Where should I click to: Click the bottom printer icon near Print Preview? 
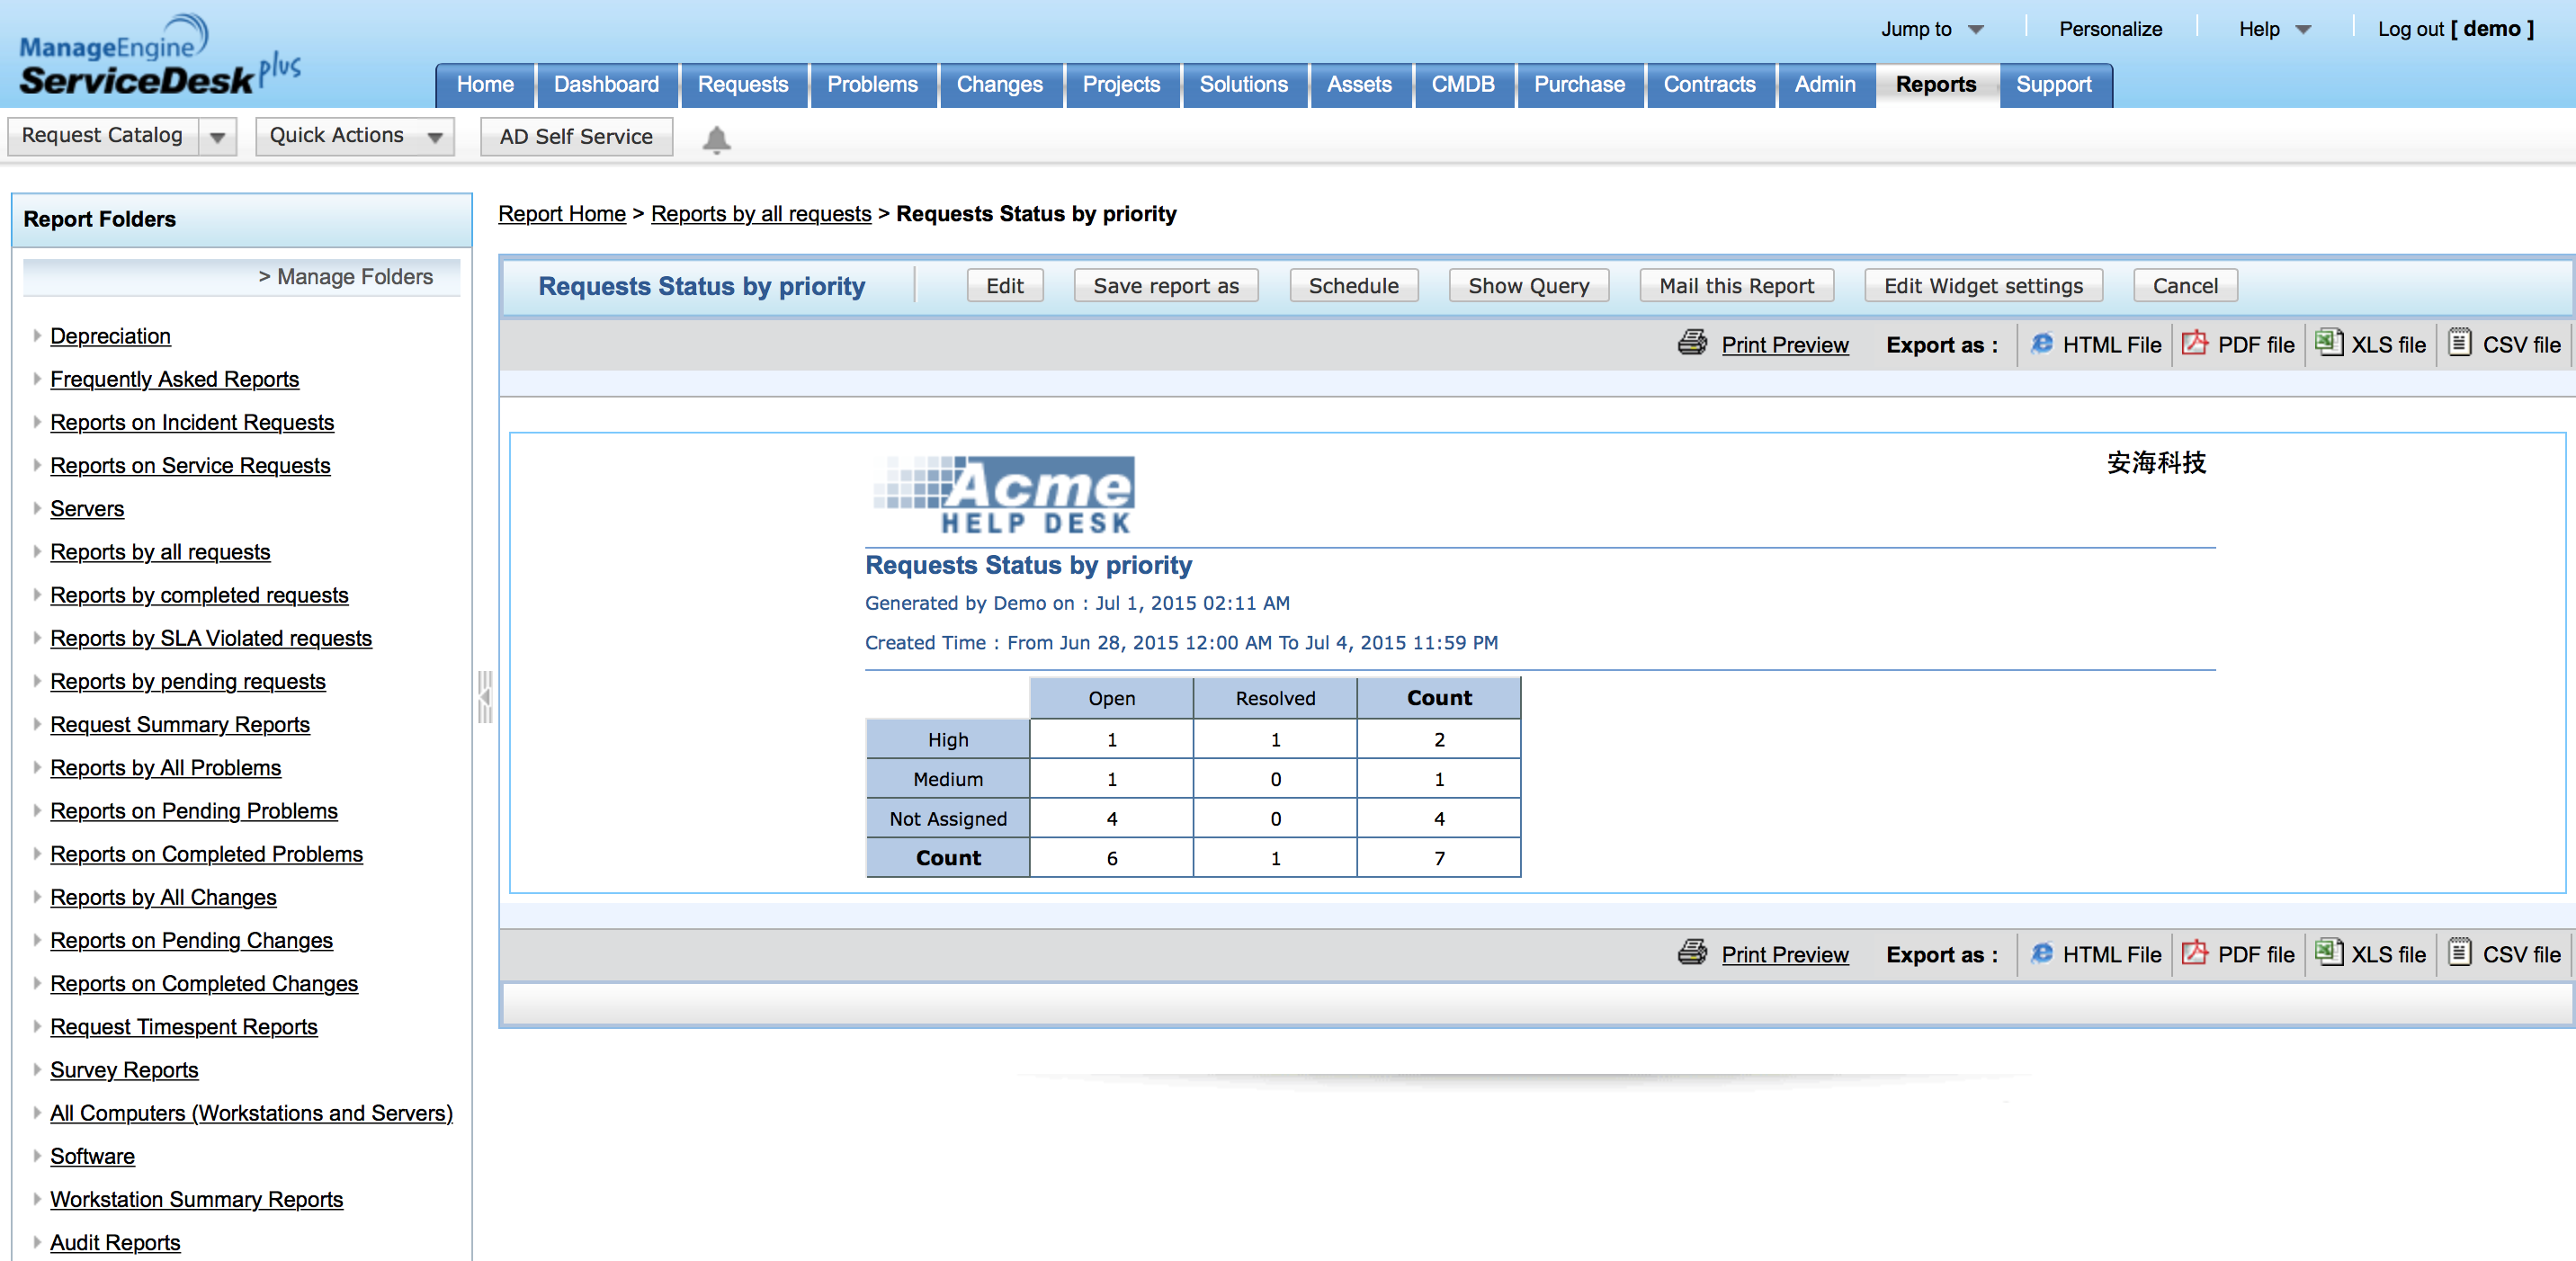point(1692,953)
